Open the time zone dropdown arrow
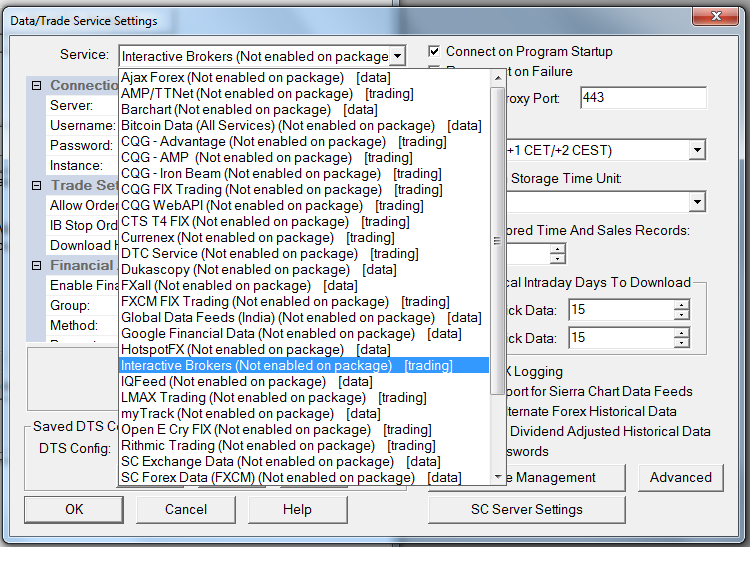Screen dimensions: 750x577 [x=697, y=150]
